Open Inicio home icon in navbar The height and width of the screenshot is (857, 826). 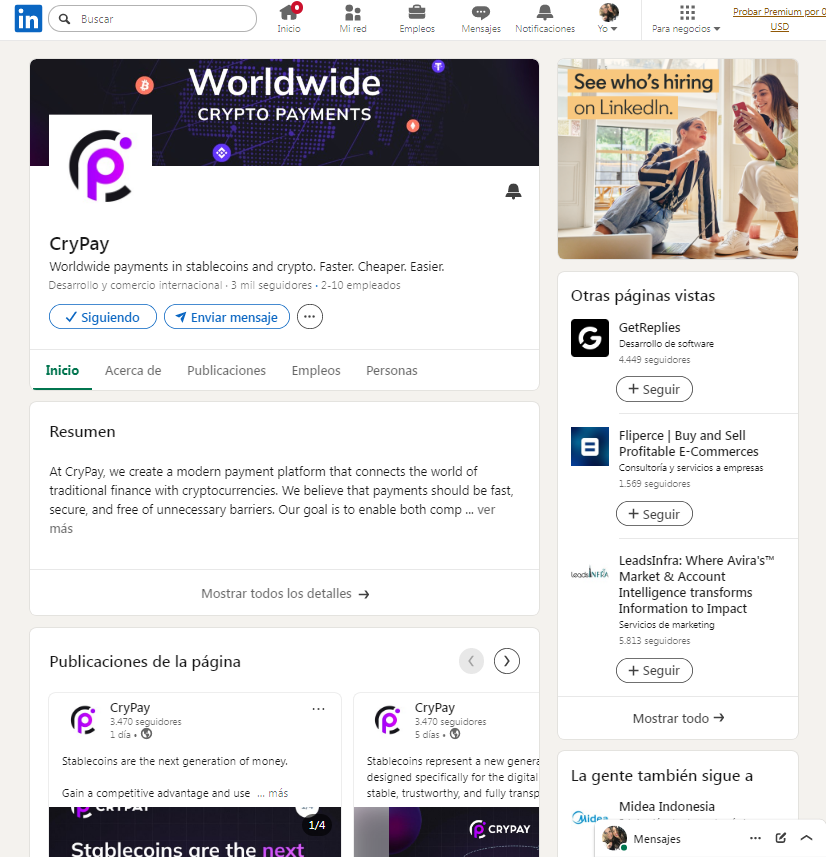tap(289, 19)
